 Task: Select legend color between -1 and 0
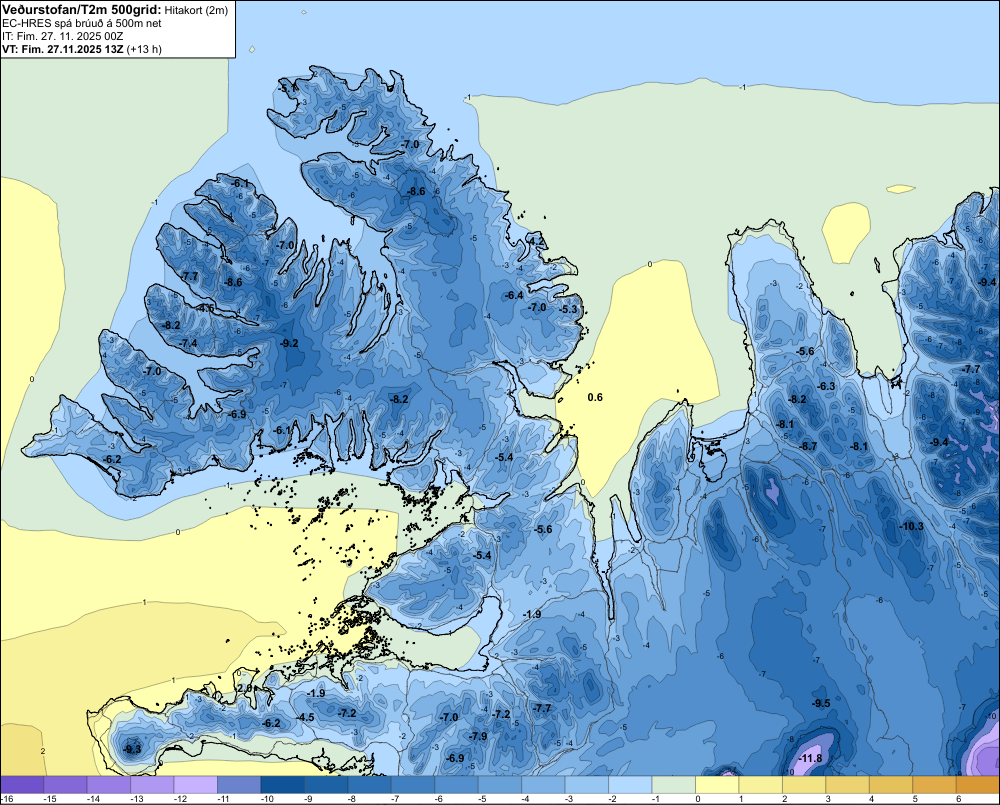pos(673,785)
